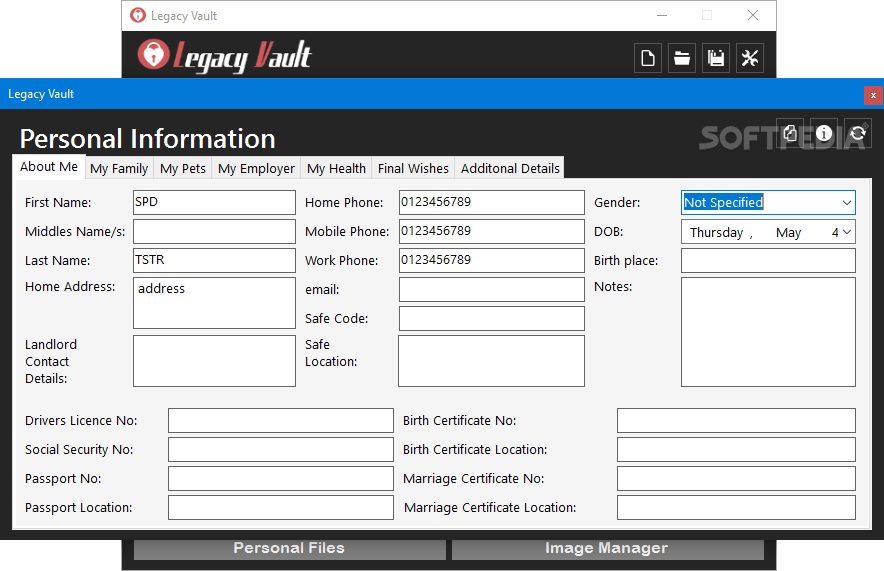This screenshot has height=571, width=884.
Task: Click inside the Notes text area
Action: [768, 332]
